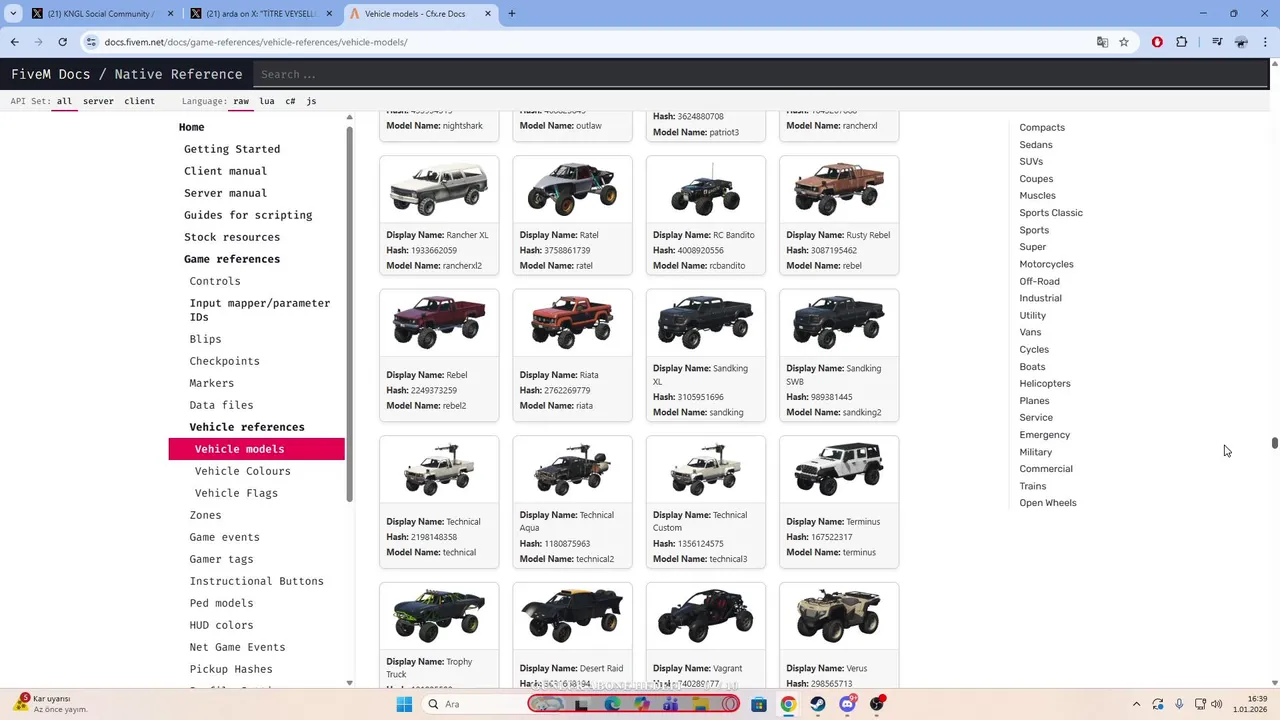
Task: Open Vehicle references in sidebar
Action: 247,427
